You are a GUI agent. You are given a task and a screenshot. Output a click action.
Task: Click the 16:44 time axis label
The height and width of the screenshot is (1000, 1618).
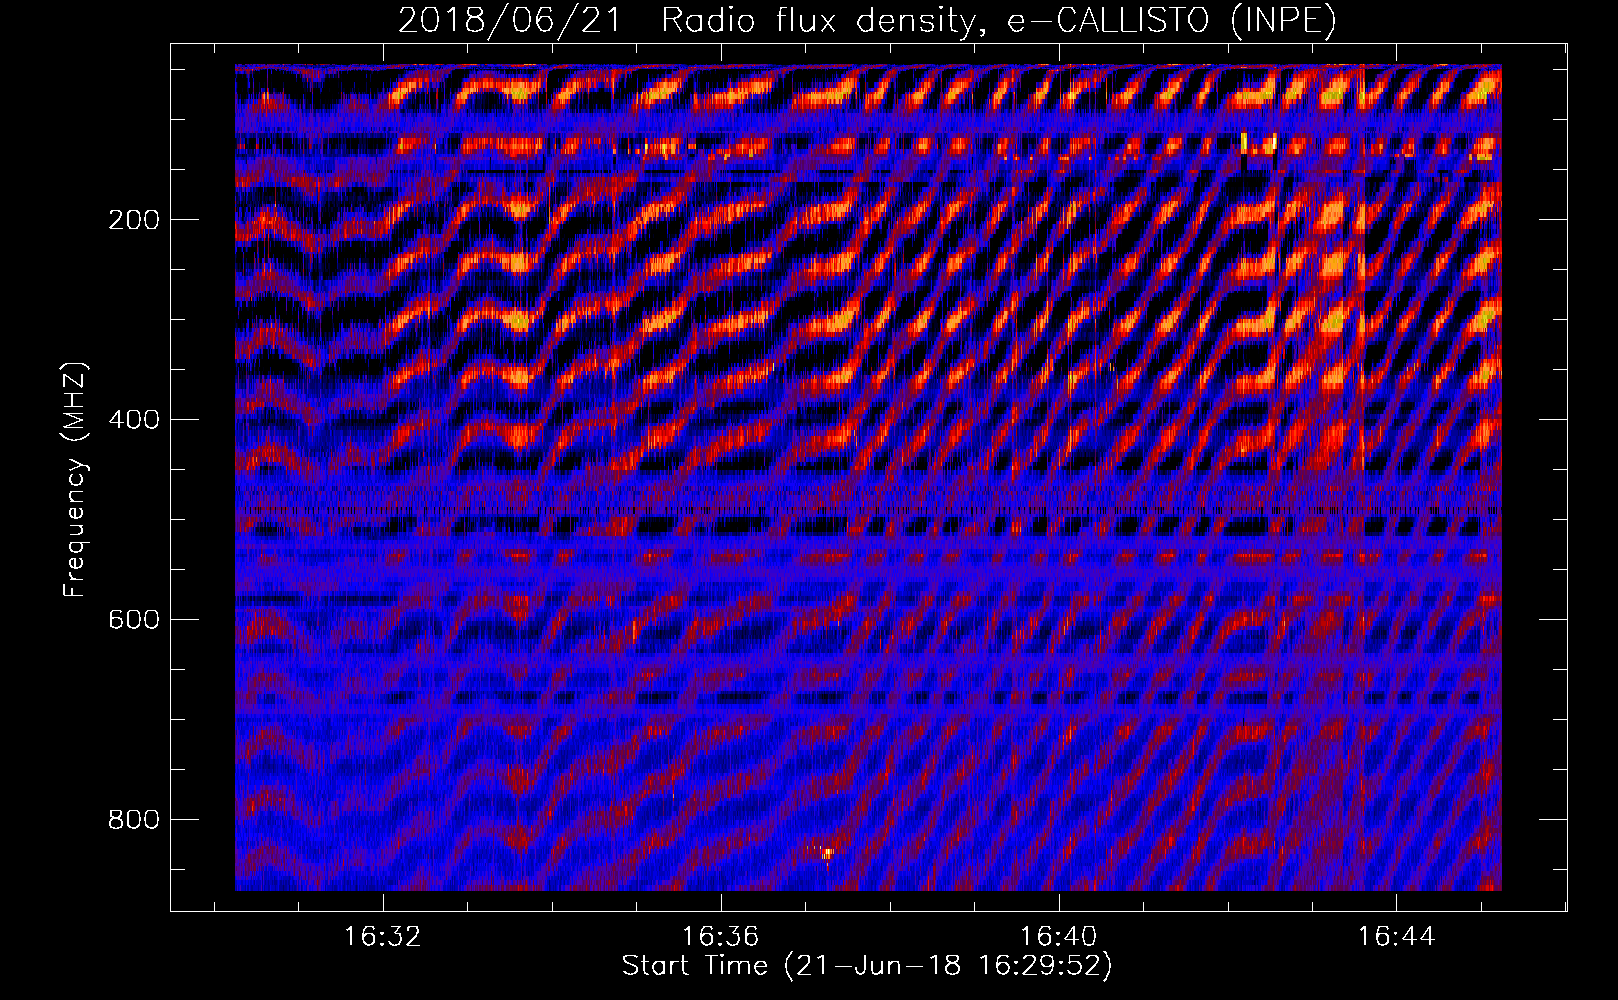tap(1396, 937)
